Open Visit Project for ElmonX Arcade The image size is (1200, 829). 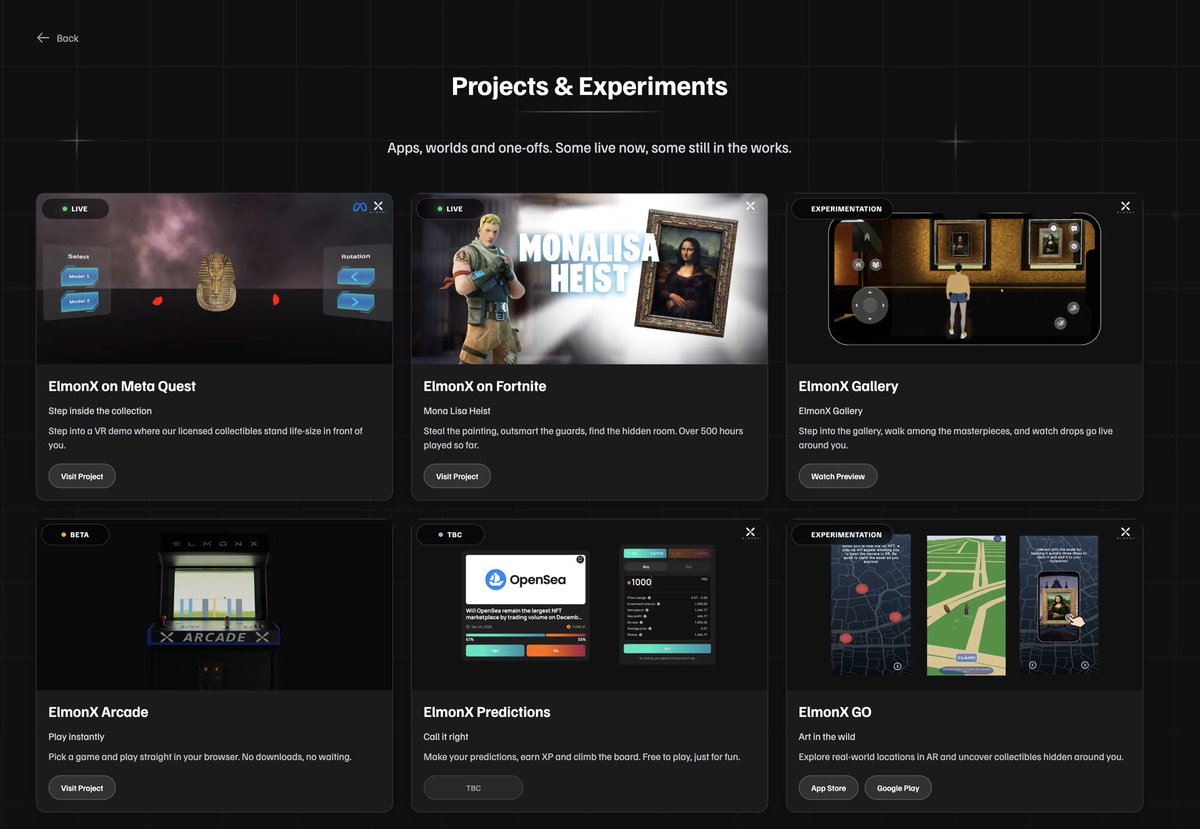[82, 788]
